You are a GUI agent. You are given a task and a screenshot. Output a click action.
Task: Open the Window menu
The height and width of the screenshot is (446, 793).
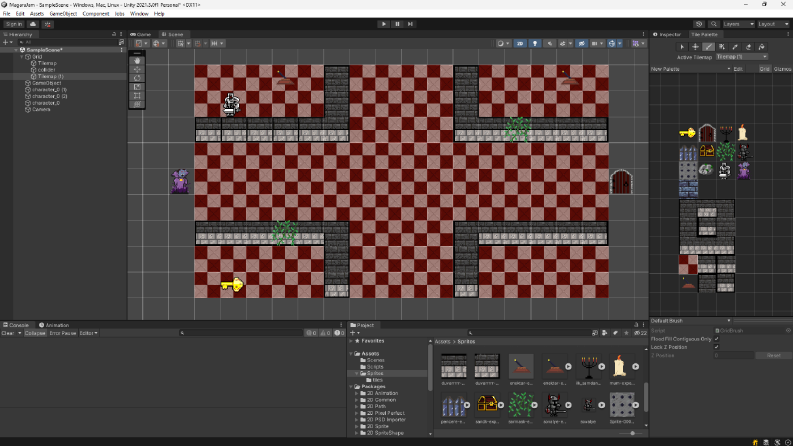coord(139,14)
